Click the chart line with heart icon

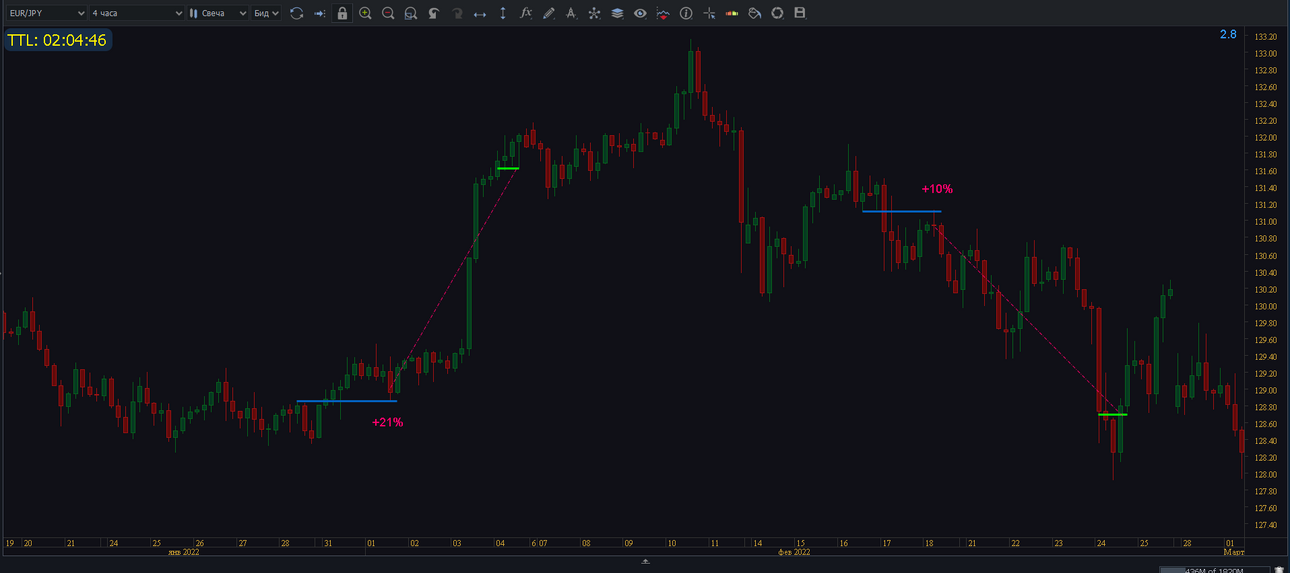[663, 13]
